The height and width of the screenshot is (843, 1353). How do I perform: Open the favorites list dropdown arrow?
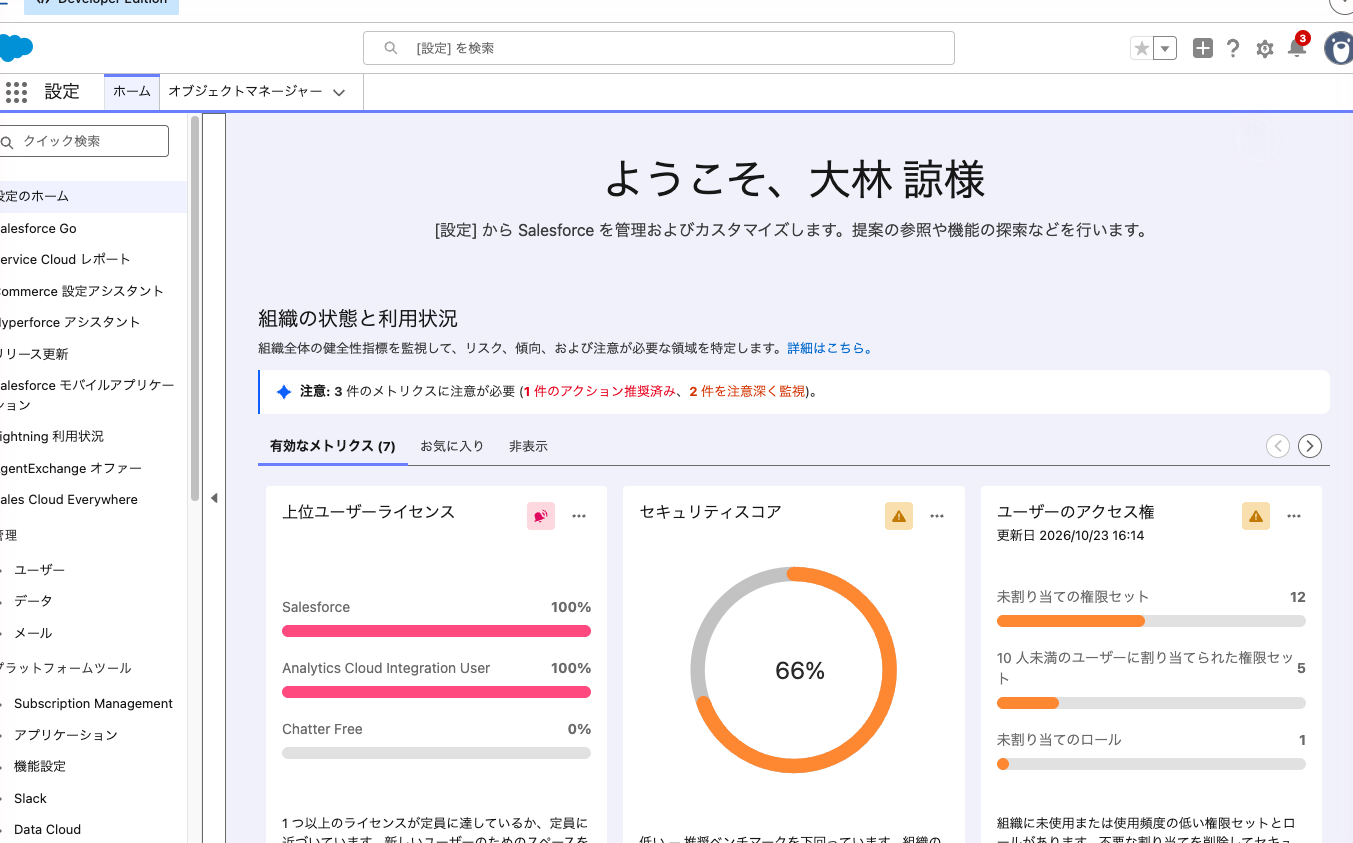(x=1165, y=48)
